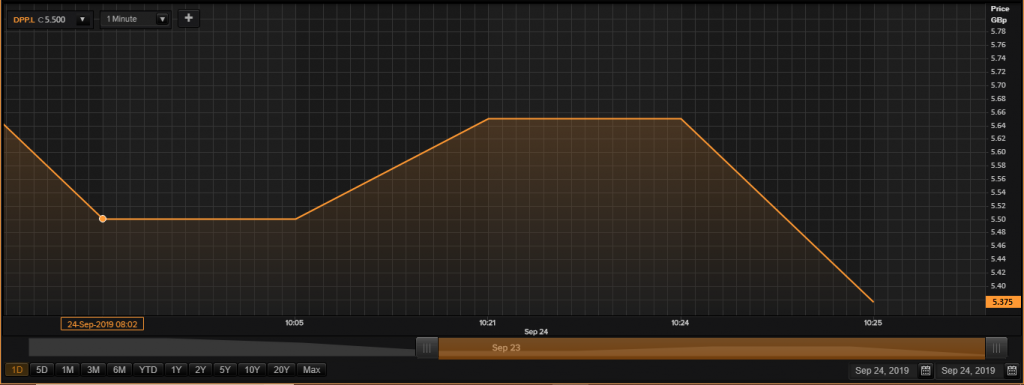Open the start date calendar icon

(925, 371)
